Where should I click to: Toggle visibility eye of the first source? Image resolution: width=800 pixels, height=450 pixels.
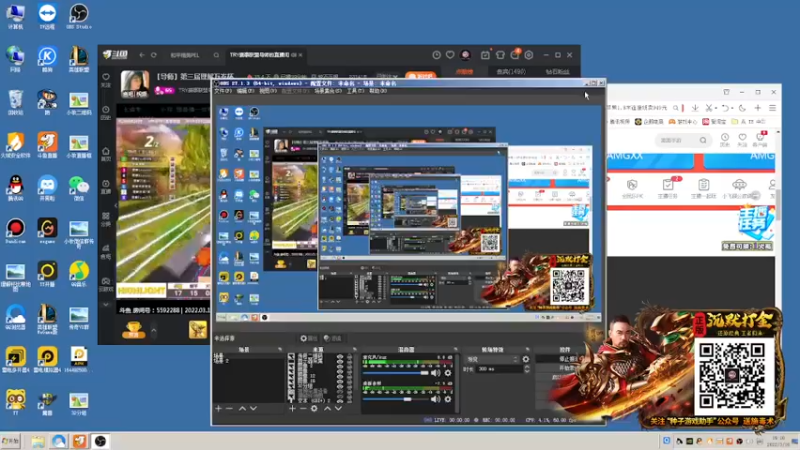click(340, 357)
